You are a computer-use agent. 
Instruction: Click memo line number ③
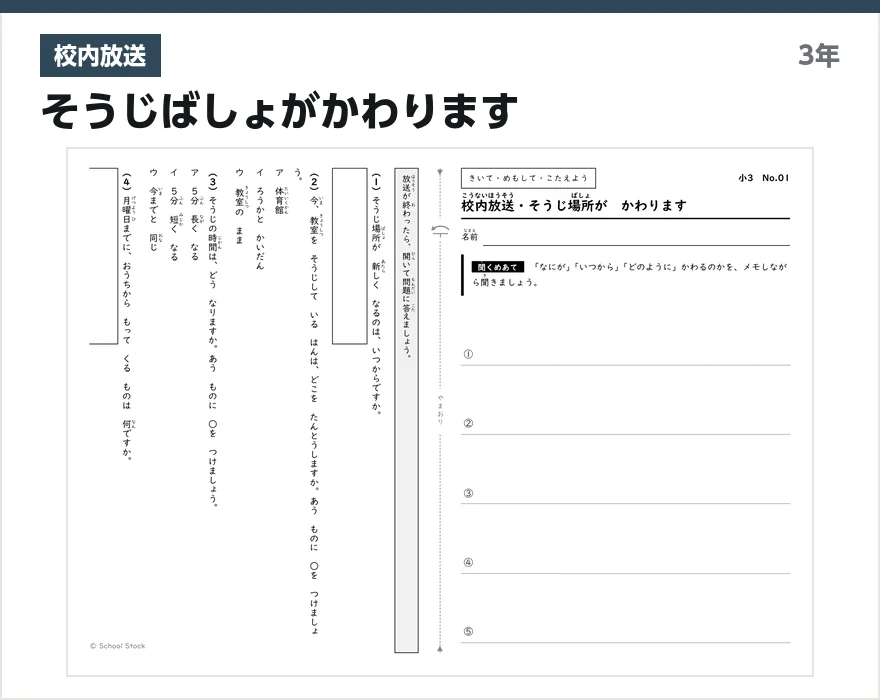coord(468,493)
